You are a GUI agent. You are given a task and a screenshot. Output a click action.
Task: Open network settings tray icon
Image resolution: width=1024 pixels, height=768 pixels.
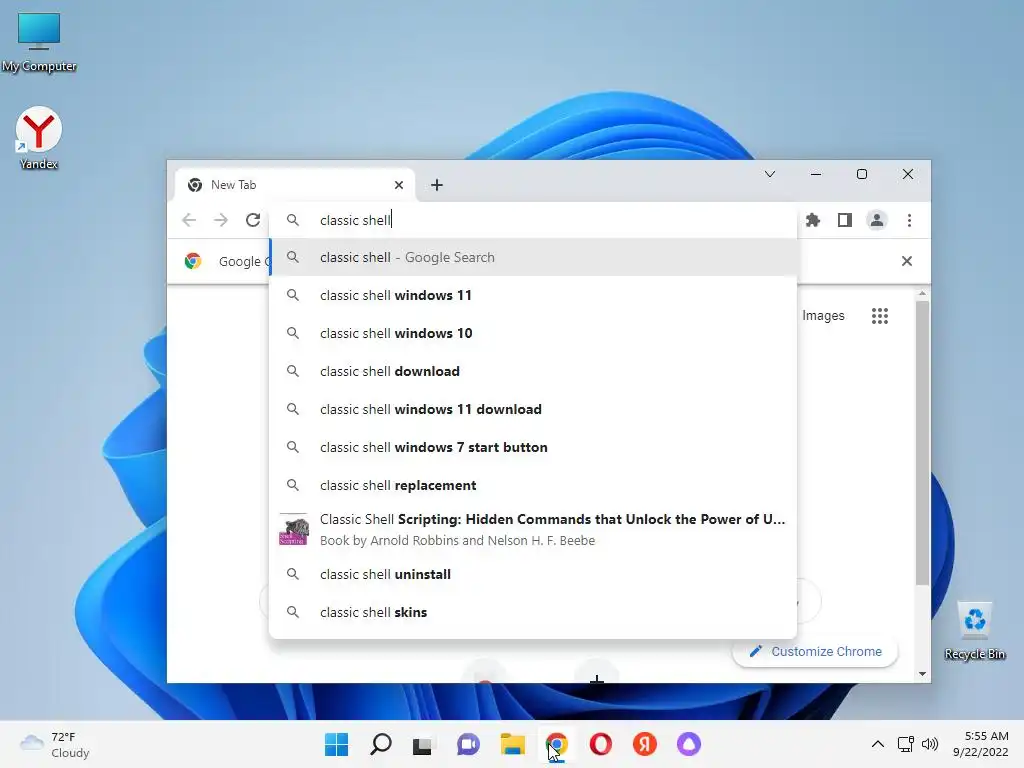coord(905,744)
